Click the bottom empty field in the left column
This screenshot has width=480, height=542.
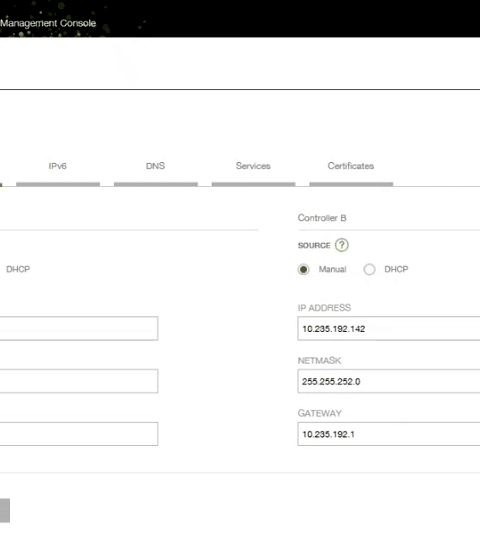[x=79, y=434]
